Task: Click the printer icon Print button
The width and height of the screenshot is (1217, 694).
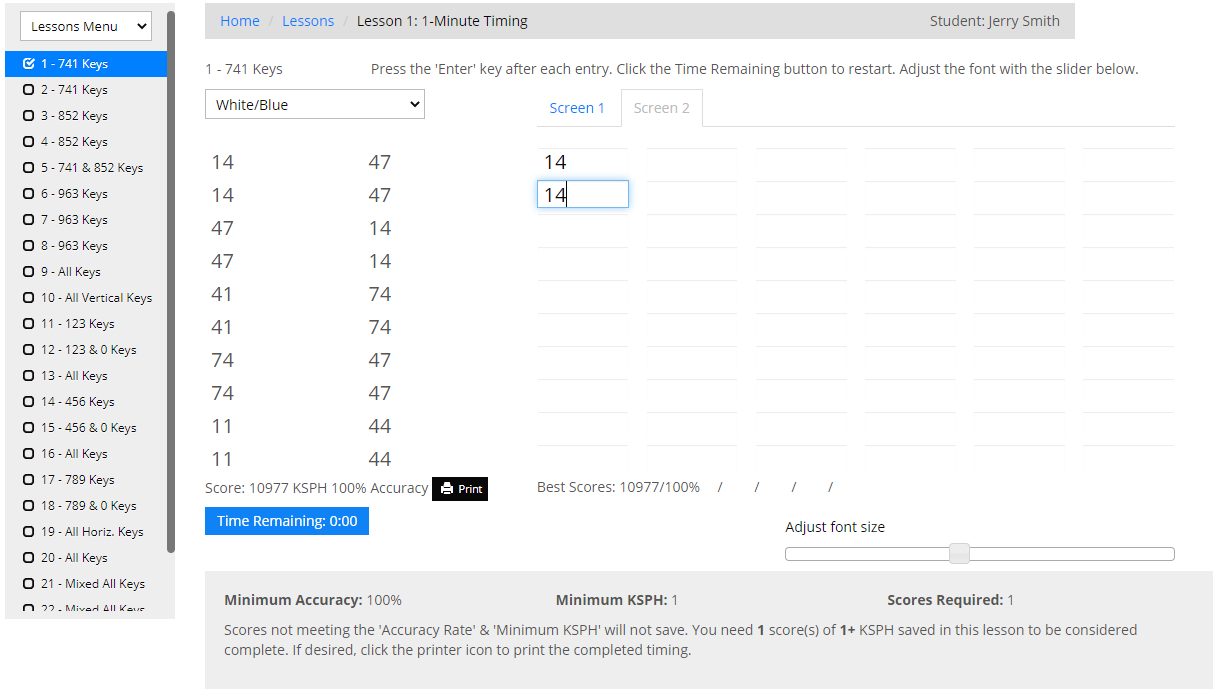Action: point(460,489)
